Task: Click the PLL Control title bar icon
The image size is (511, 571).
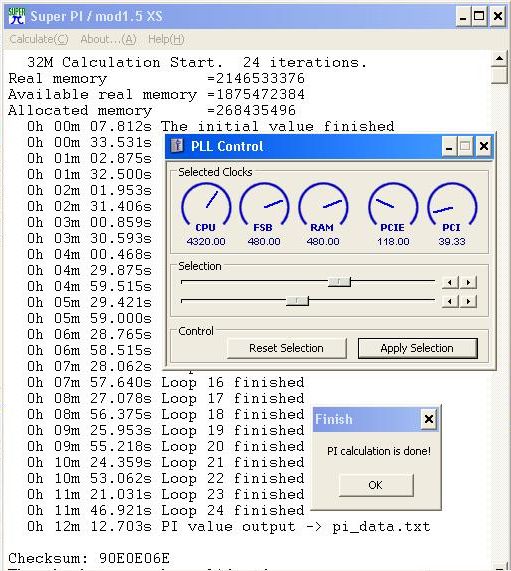Action: [x=177, y=146]
